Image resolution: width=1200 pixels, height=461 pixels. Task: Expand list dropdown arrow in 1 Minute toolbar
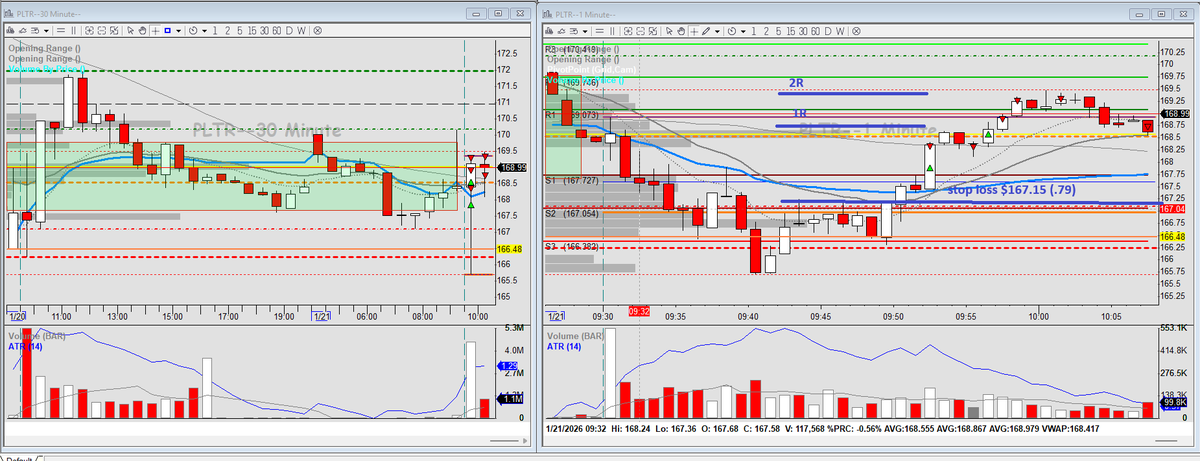tap(585, 31)
